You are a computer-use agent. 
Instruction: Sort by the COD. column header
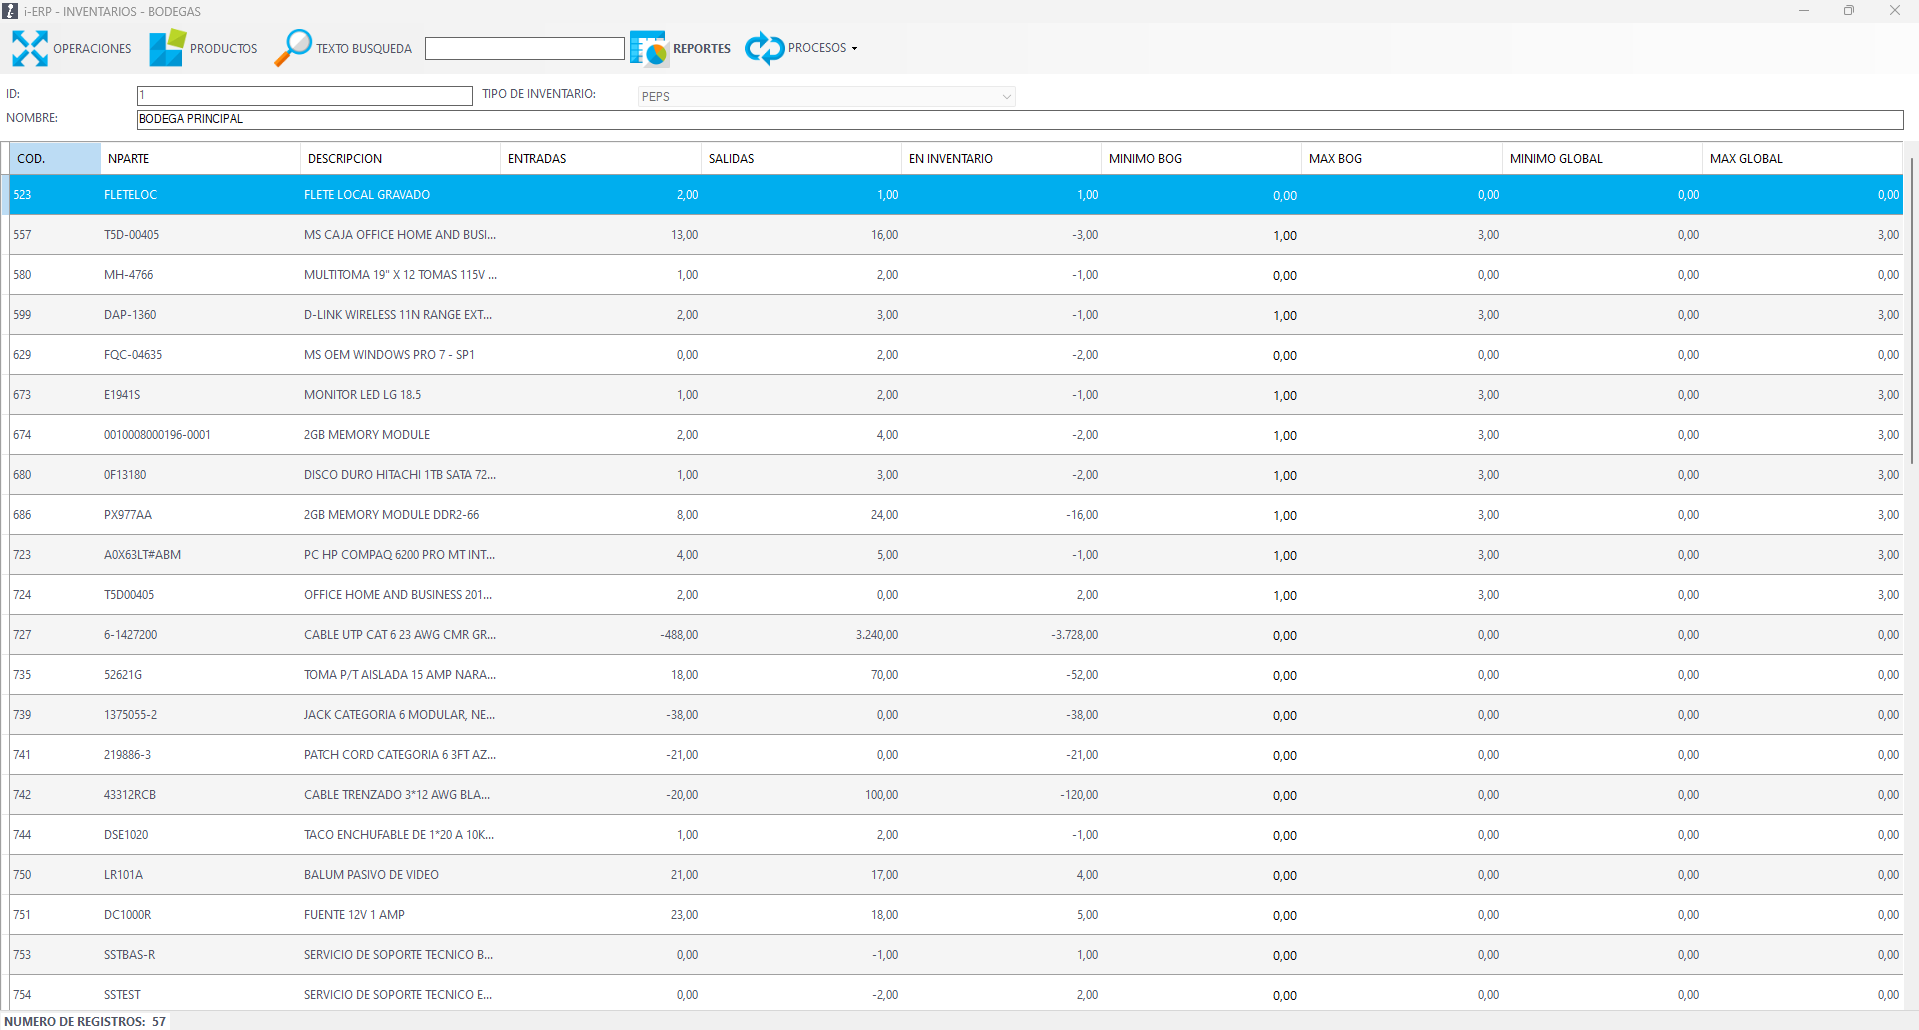pos(55,158)
